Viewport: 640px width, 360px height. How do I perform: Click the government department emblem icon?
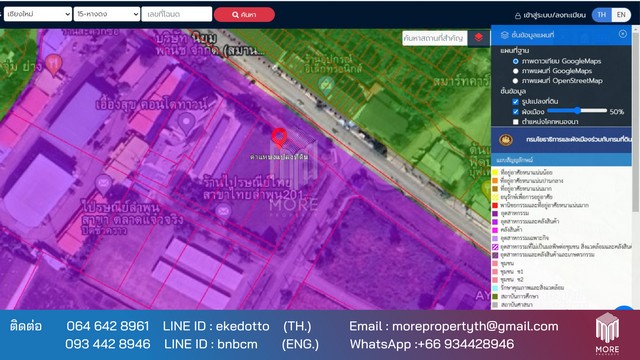[x=506, y=140]
